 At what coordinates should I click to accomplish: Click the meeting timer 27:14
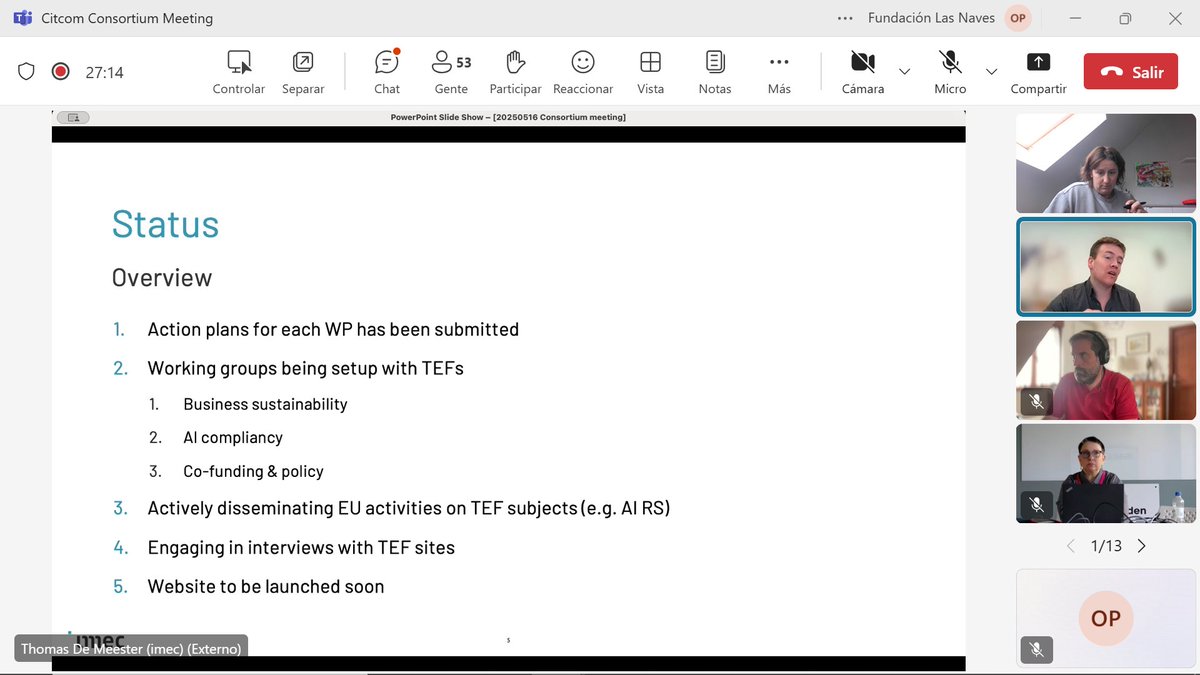click(105, 72)
